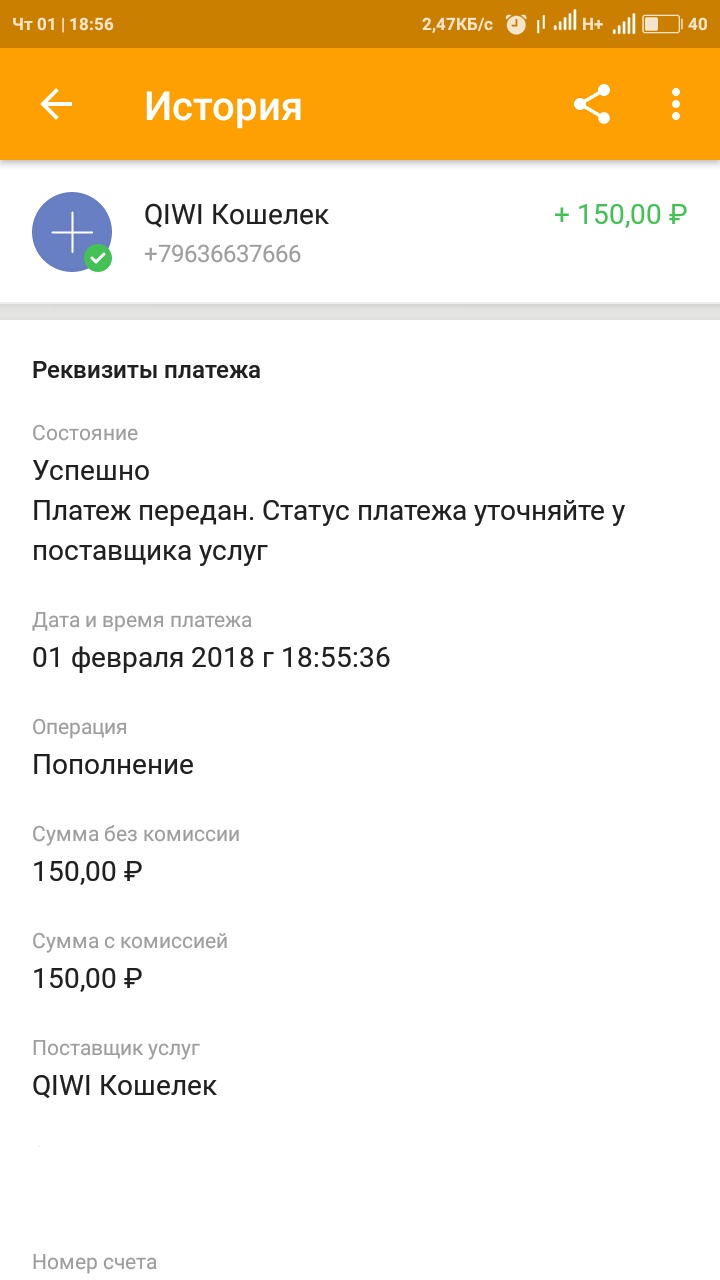Viewport: 720px width, 1280px height.
Task: Tap the Успешно payment status
Action: pos(91,470)
